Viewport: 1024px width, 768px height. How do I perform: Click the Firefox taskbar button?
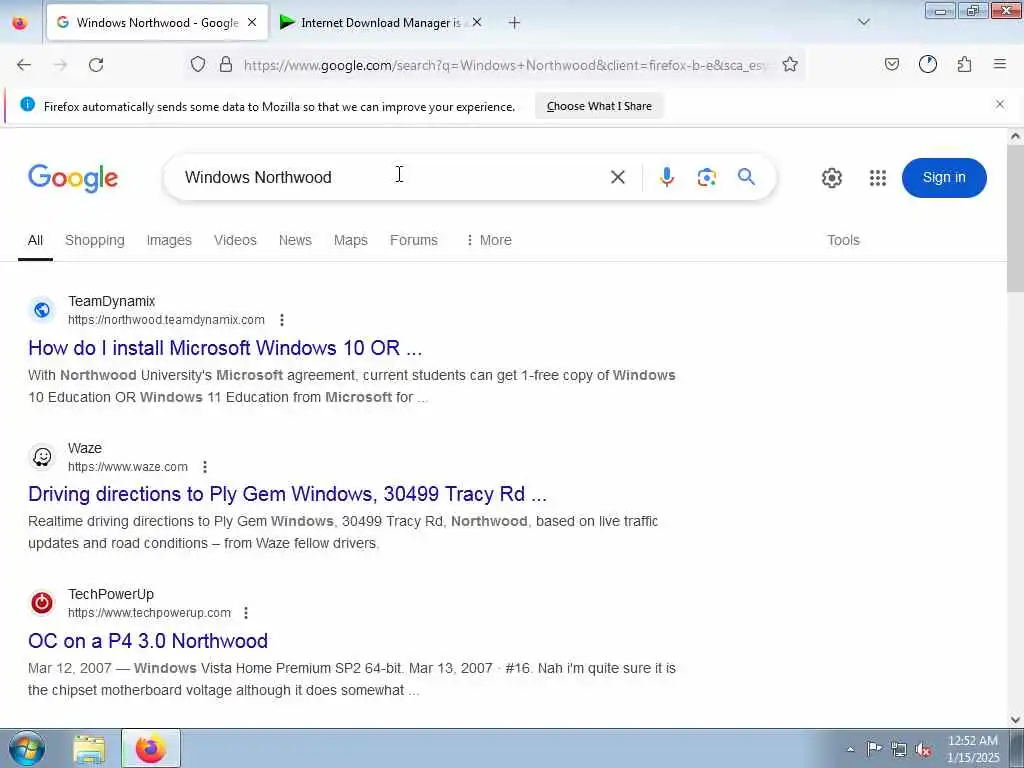(x=151, y=748)
